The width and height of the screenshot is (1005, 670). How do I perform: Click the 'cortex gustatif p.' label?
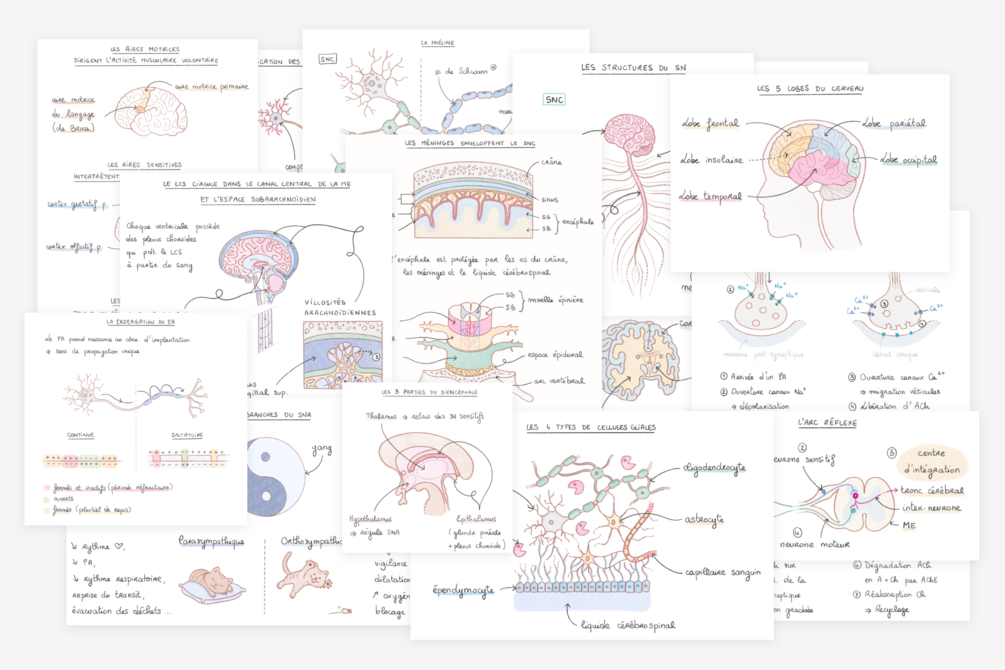point(78,205)
